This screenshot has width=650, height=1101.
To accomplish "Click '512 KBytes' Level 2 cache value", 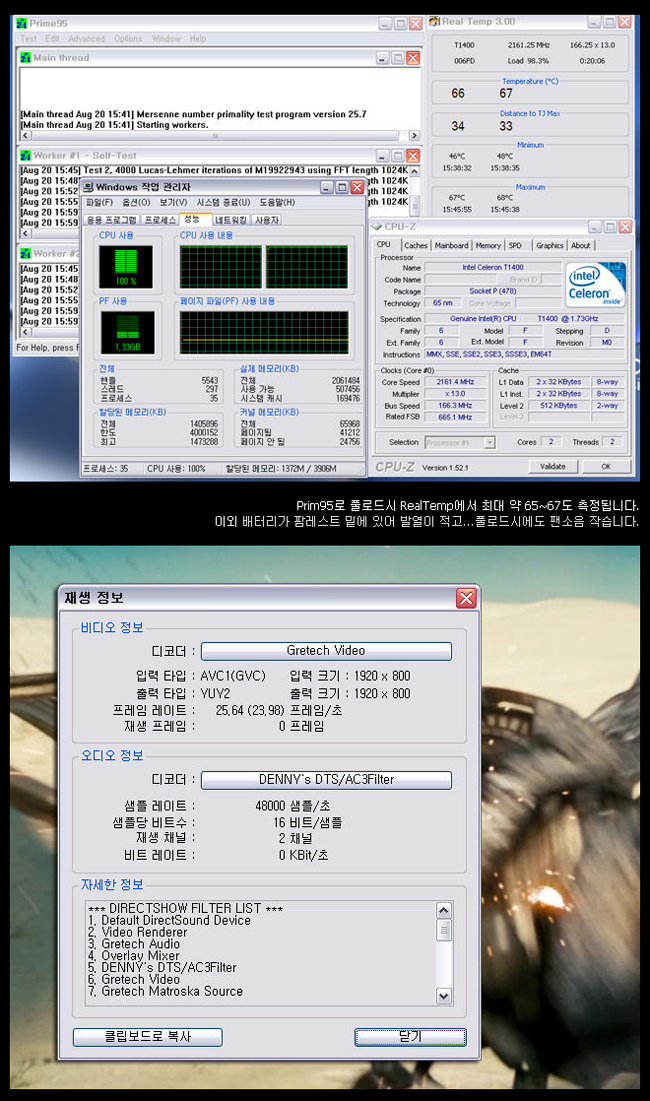I will coord(559,405).
